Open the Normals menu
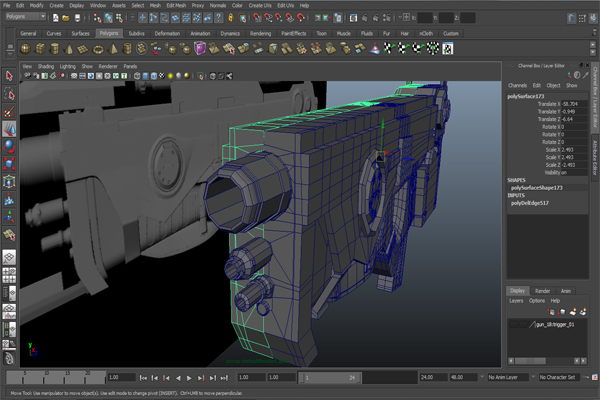The width and height of the screenshot is (600, 400). coord(218,5)
